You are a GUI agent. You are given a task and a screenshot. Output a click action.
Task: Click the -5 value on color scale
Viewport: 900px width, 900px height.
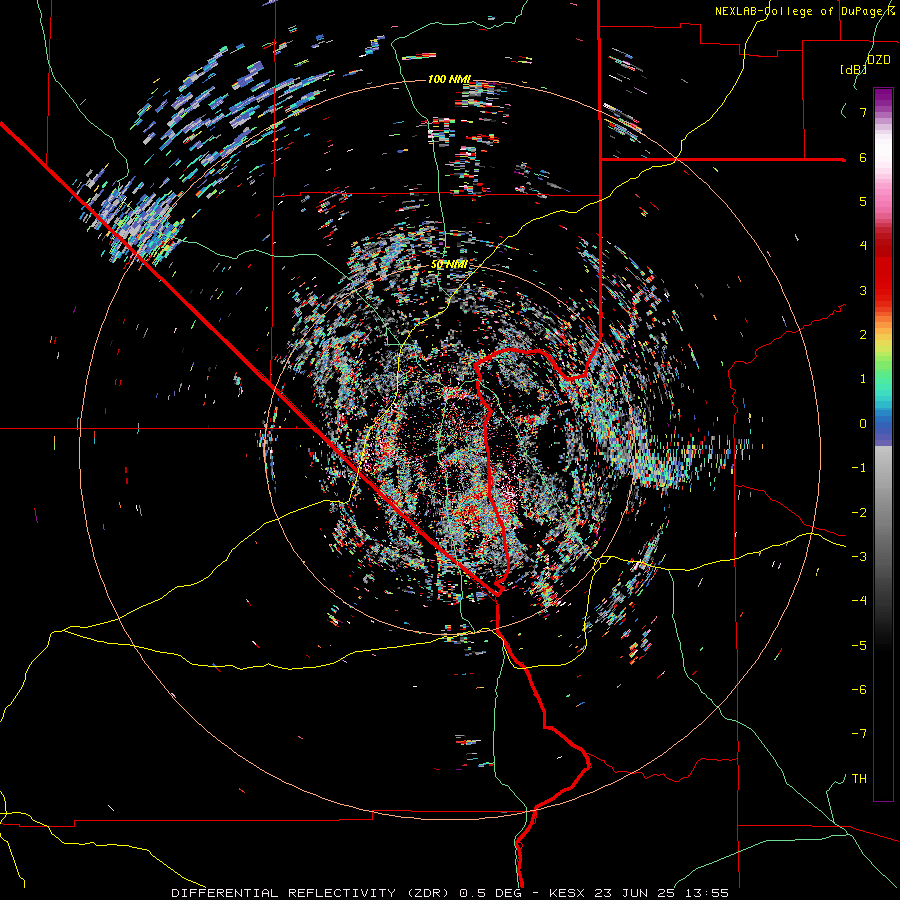click(x=859, y=646)
